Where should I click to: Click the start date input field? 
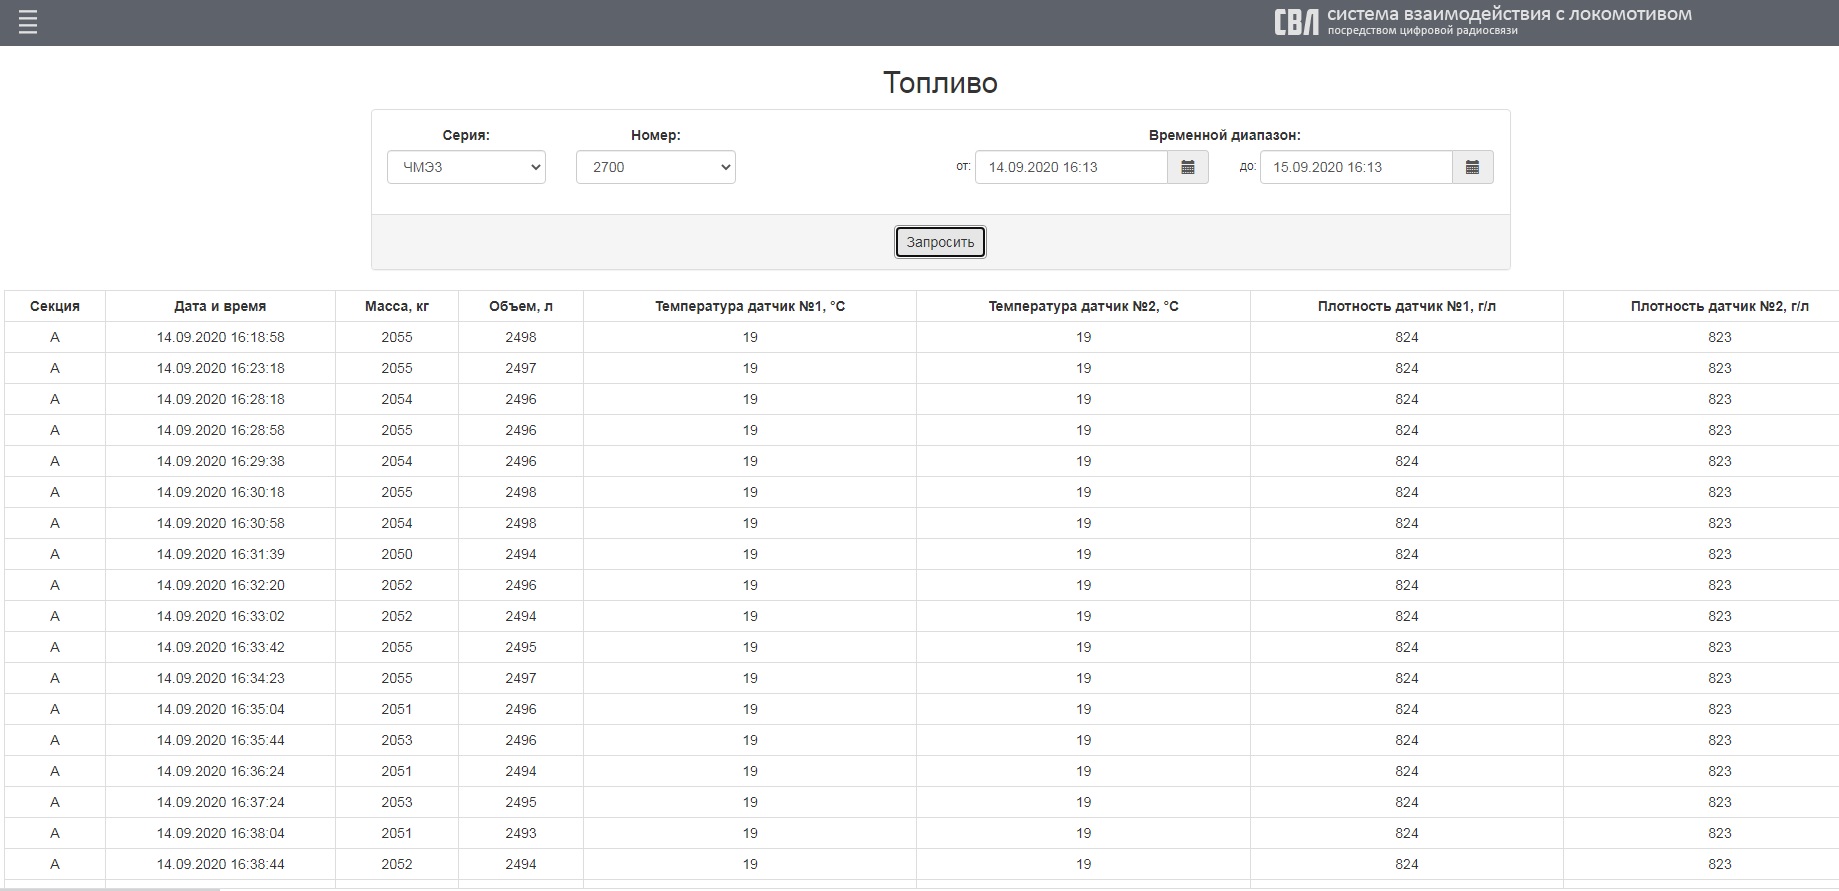(1070, 167)
